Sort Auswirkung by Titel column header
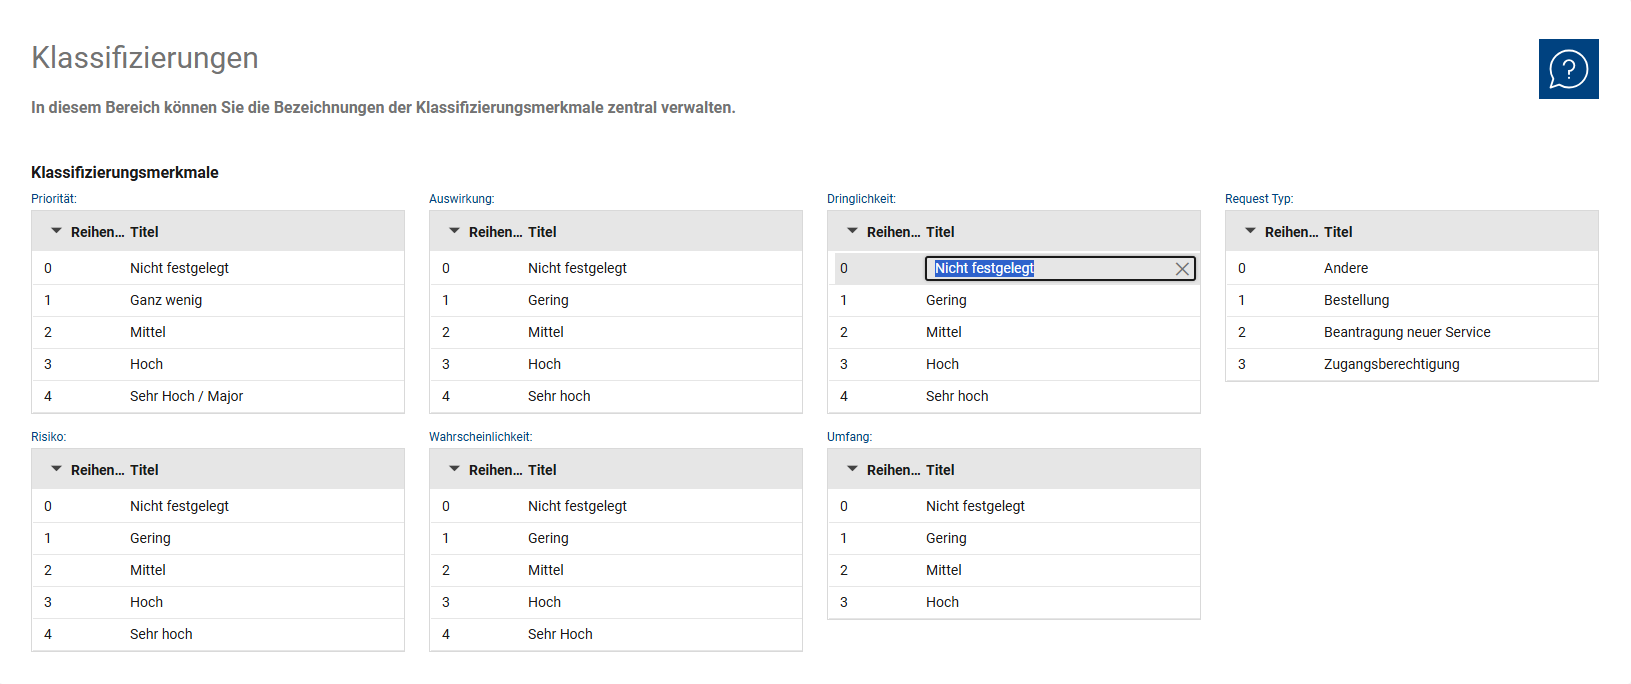The width and height of the screenshot is (1631, 684). [542, 232]
